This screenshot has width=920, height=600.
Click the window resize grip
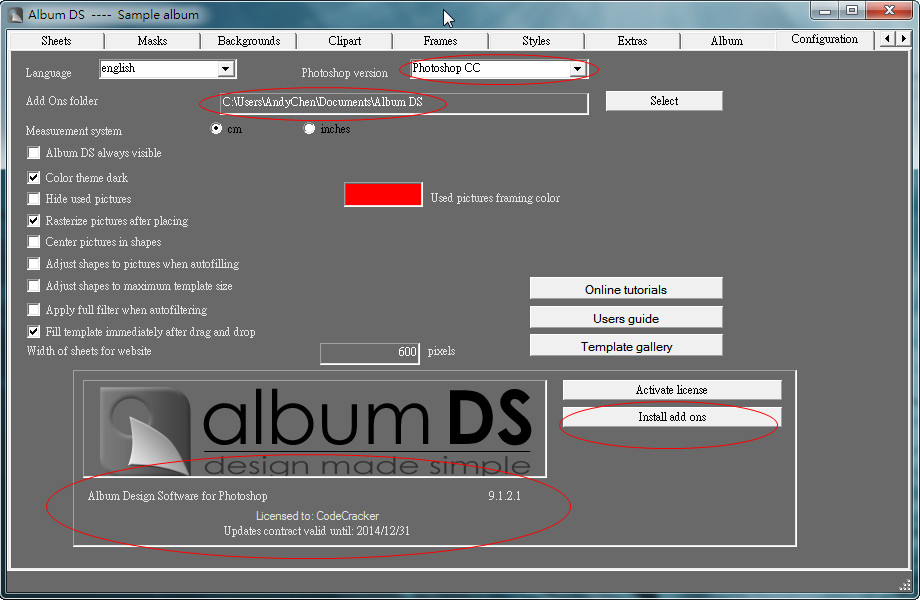[x=904, y=585]
